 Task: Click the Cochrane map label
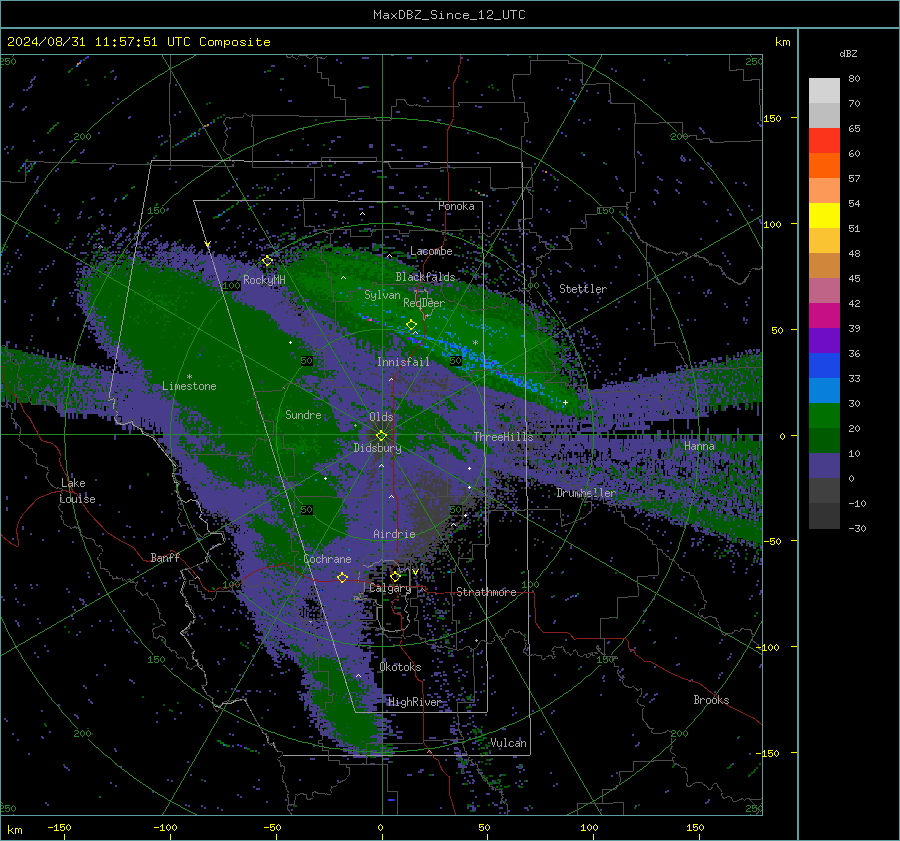coord(327,559)
